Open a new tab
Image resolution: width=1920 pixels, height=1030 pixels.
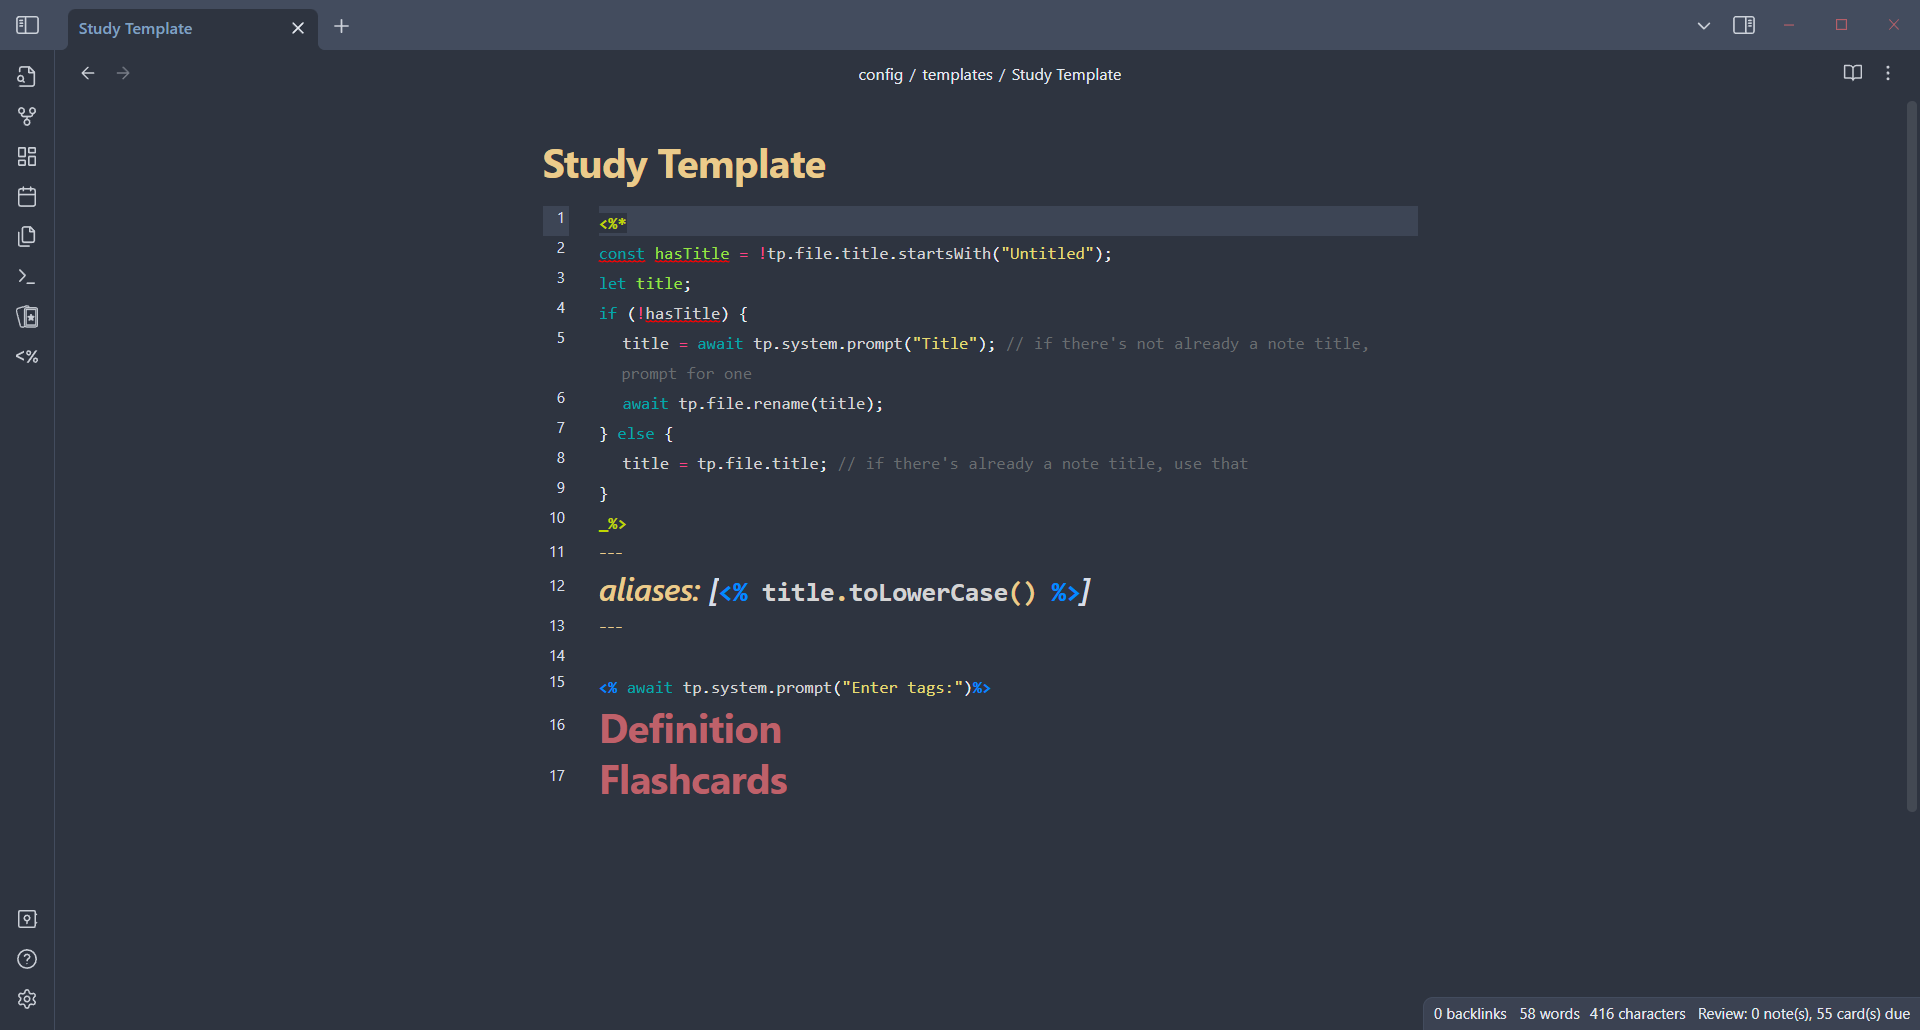click(341, 26)
